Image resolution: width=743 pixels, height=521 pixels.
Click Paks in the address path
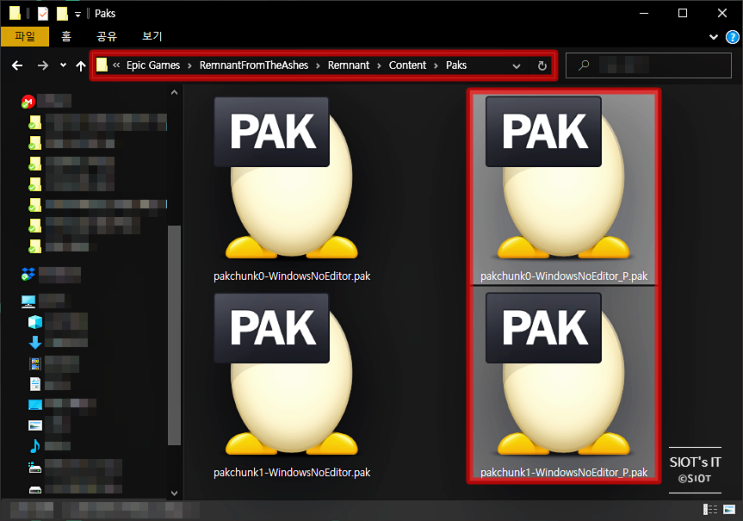click(x=456, y=65)
